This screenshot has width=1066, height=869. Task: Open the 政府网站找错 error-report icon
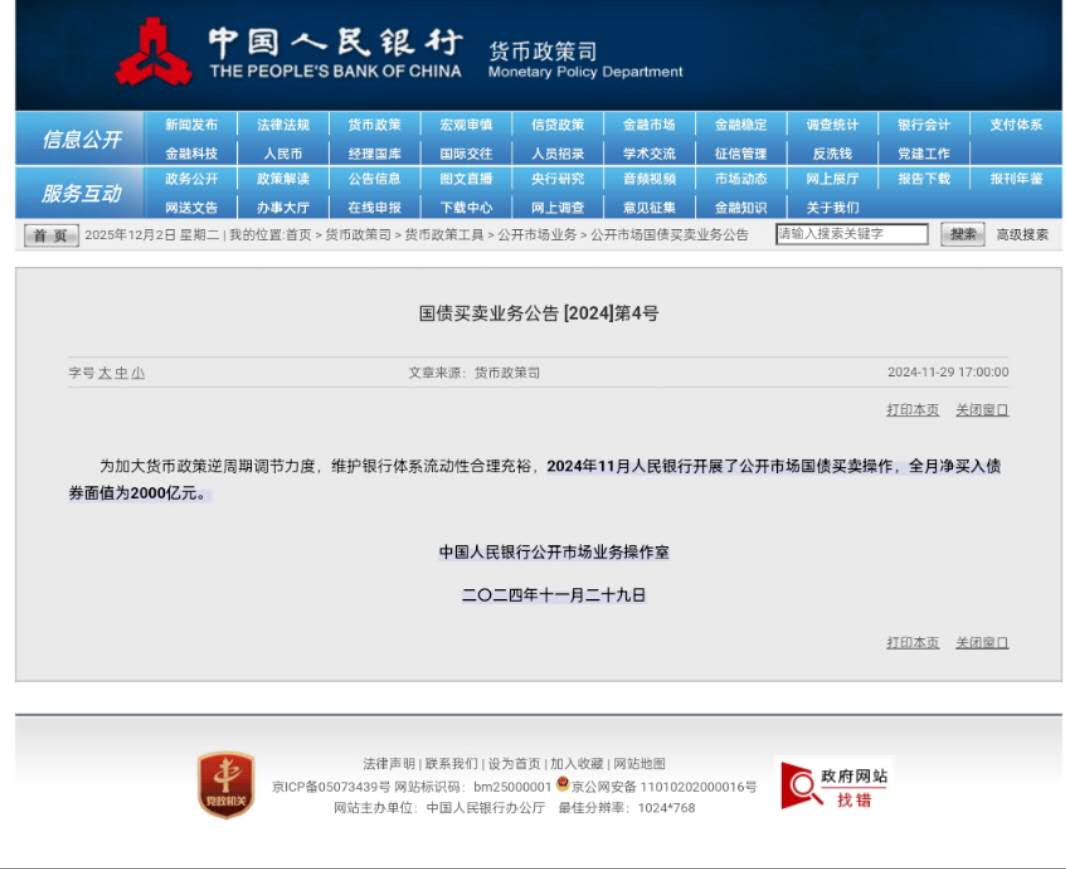(834, 787)
